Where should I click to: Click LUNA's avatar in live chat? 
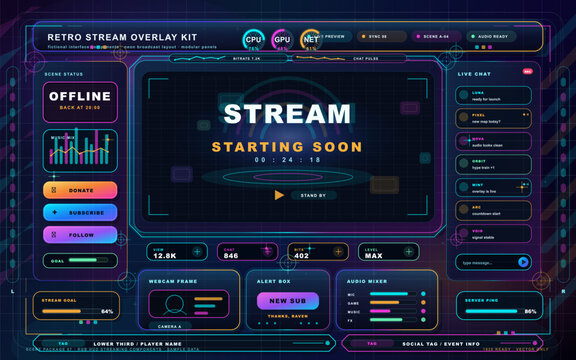464,95
